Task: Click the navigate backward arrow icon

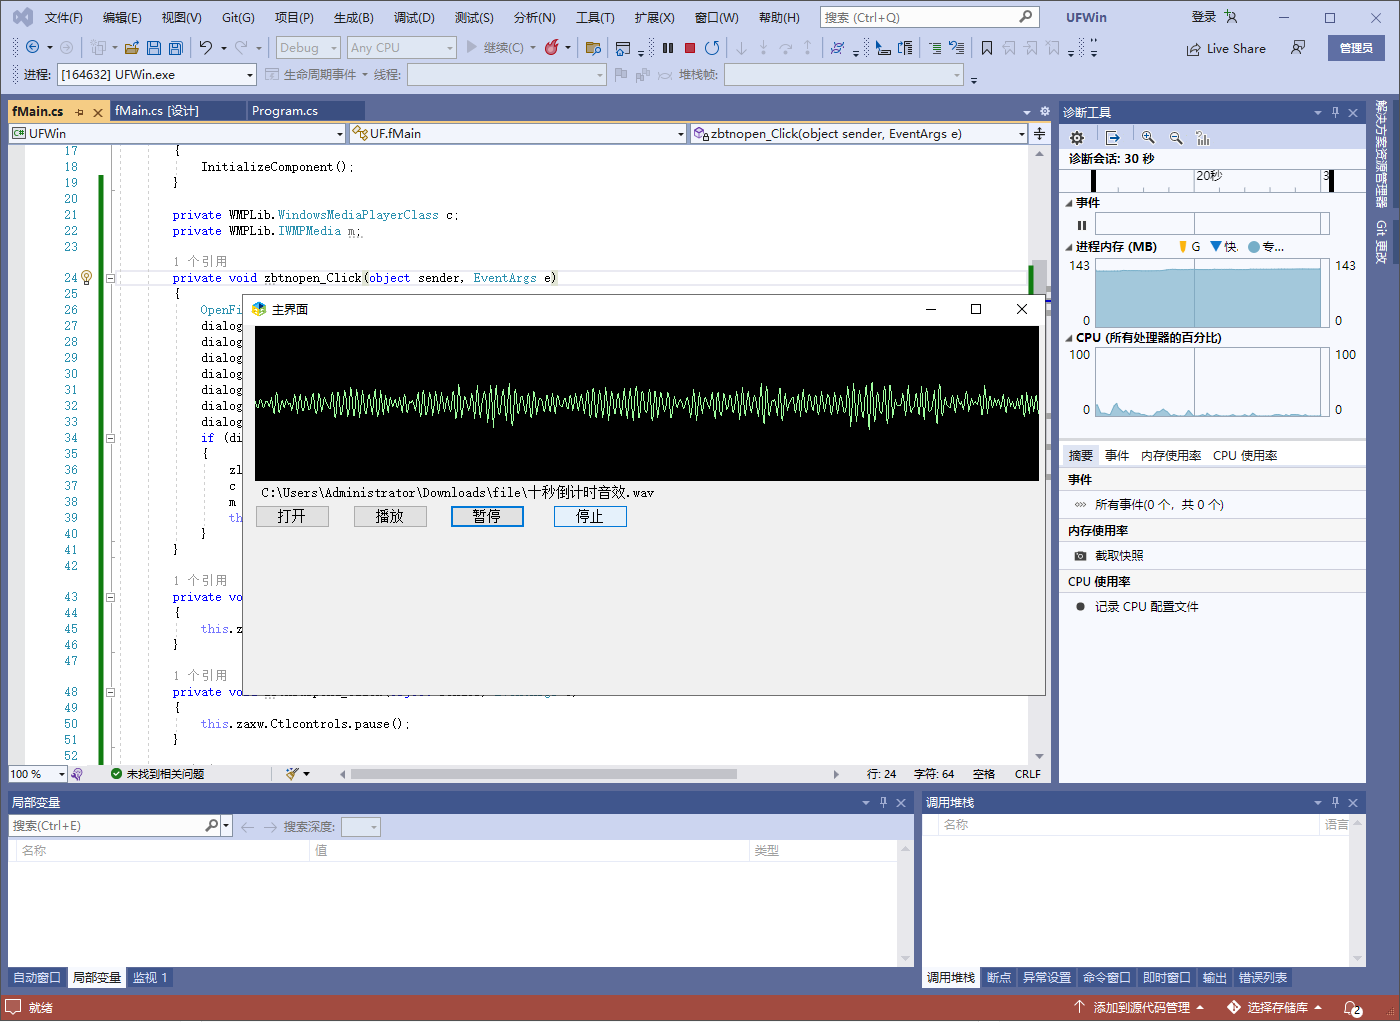Action: [32, 47]
